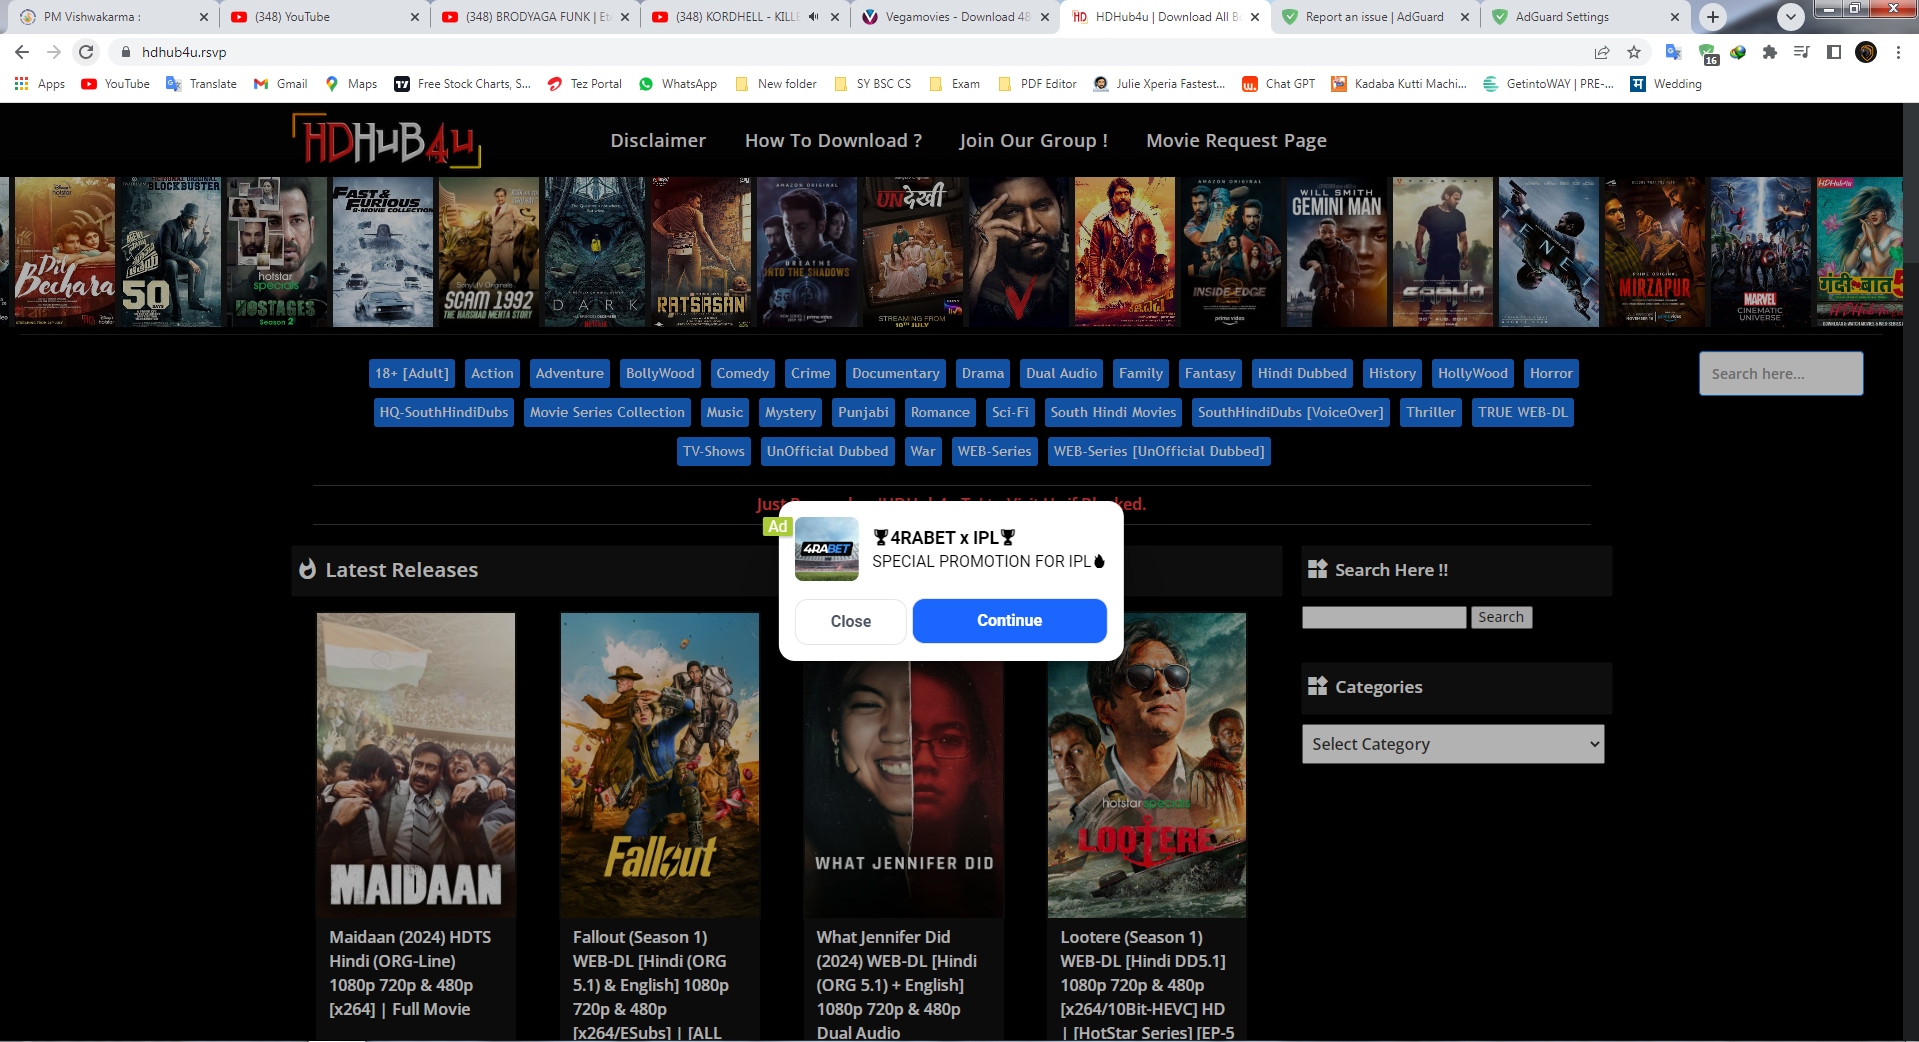Open the Disclaimer page
Viewport: 1919px width, 1042px height.
coord(658,141)
